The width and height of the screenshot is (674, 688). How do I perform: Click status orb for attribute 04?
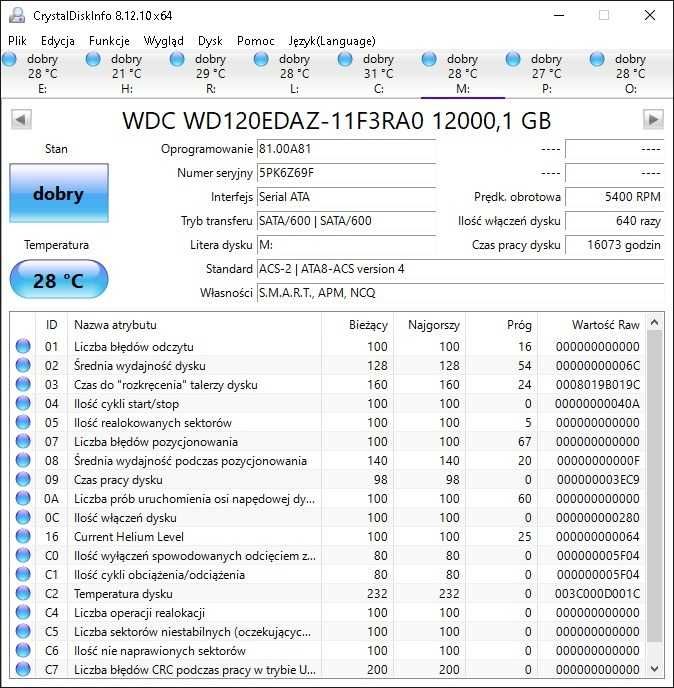pos(23,403)
